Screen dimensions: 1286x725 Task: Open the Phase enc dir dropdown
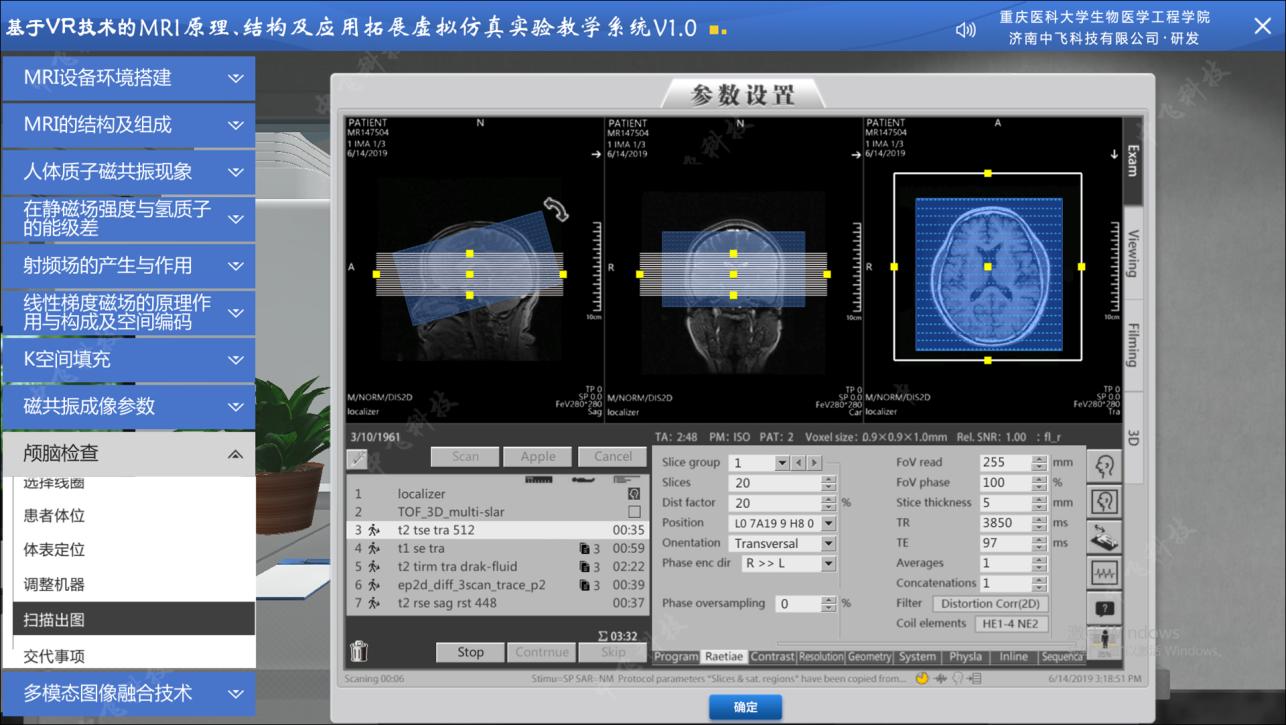(x=828, y=564)
